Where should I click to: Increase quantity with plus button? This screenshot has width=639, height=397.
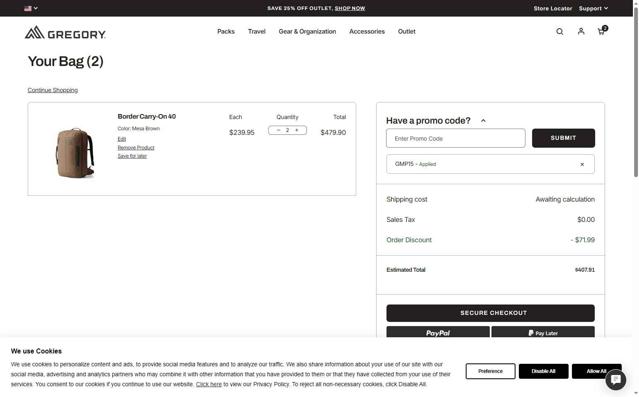pos(297,130)
